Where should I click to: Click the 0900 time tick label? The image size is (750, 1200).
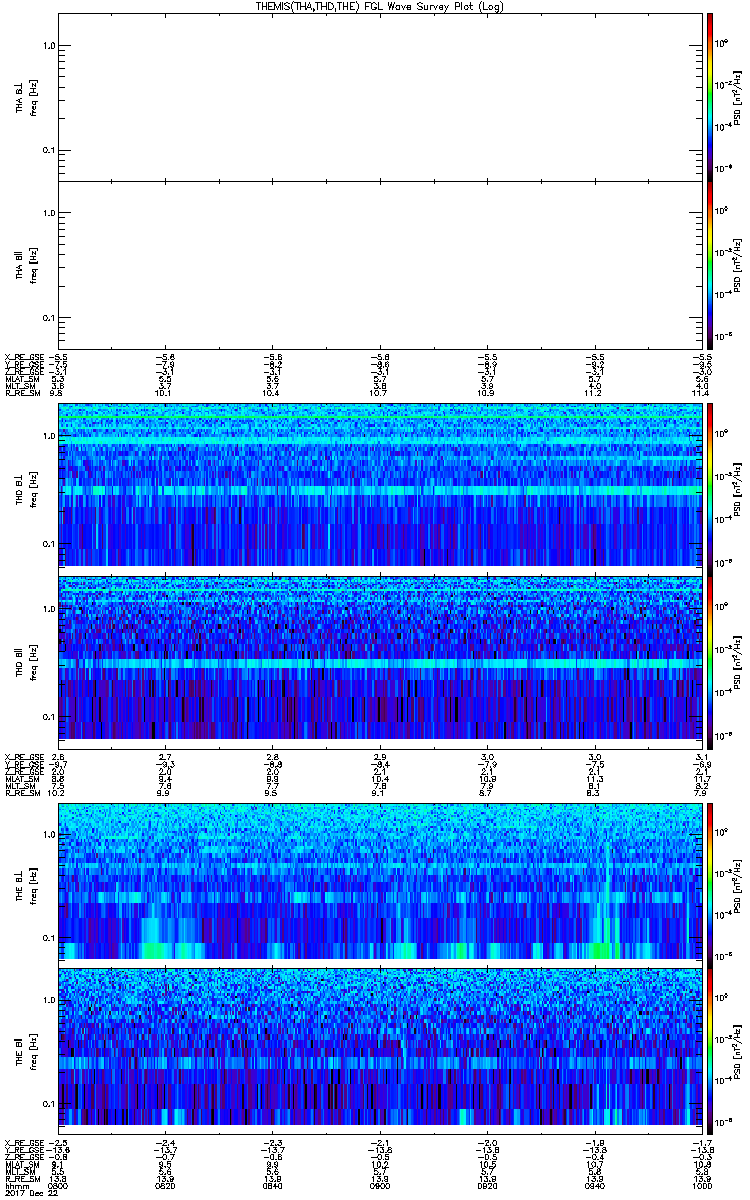point(380,1185)
